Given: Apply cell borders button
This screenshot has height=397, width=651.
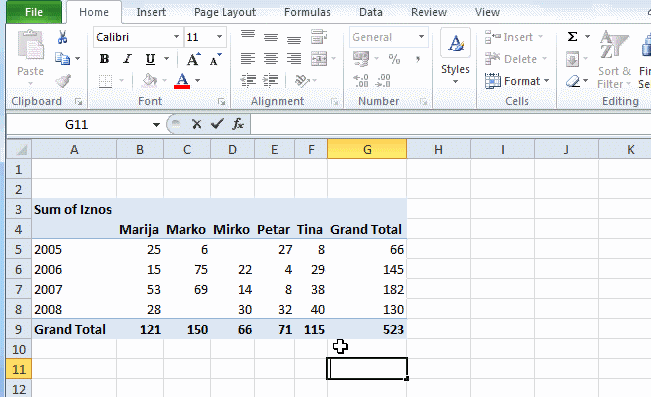Looking at the screenshot, I should point(105,81).
